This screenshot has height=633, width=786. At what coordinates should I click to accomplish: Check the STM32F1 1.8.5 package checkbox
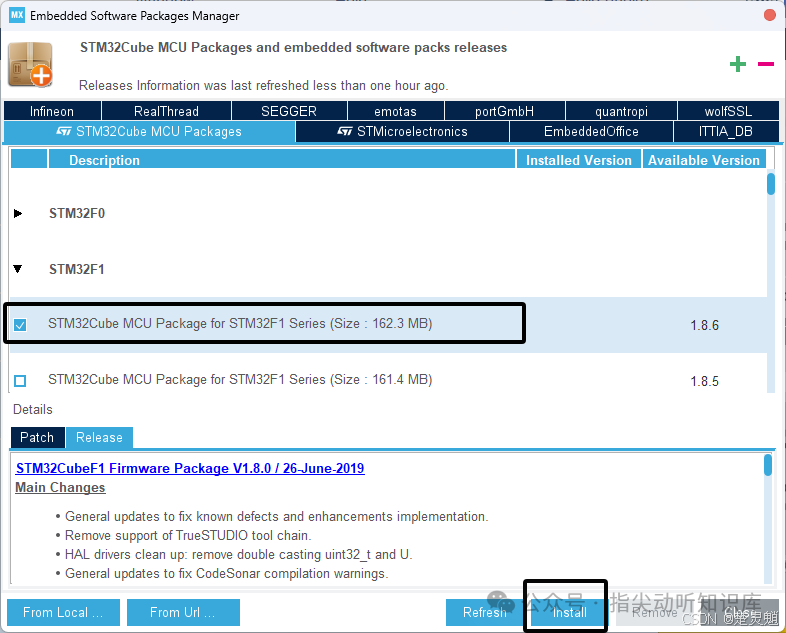coord(20,381)
